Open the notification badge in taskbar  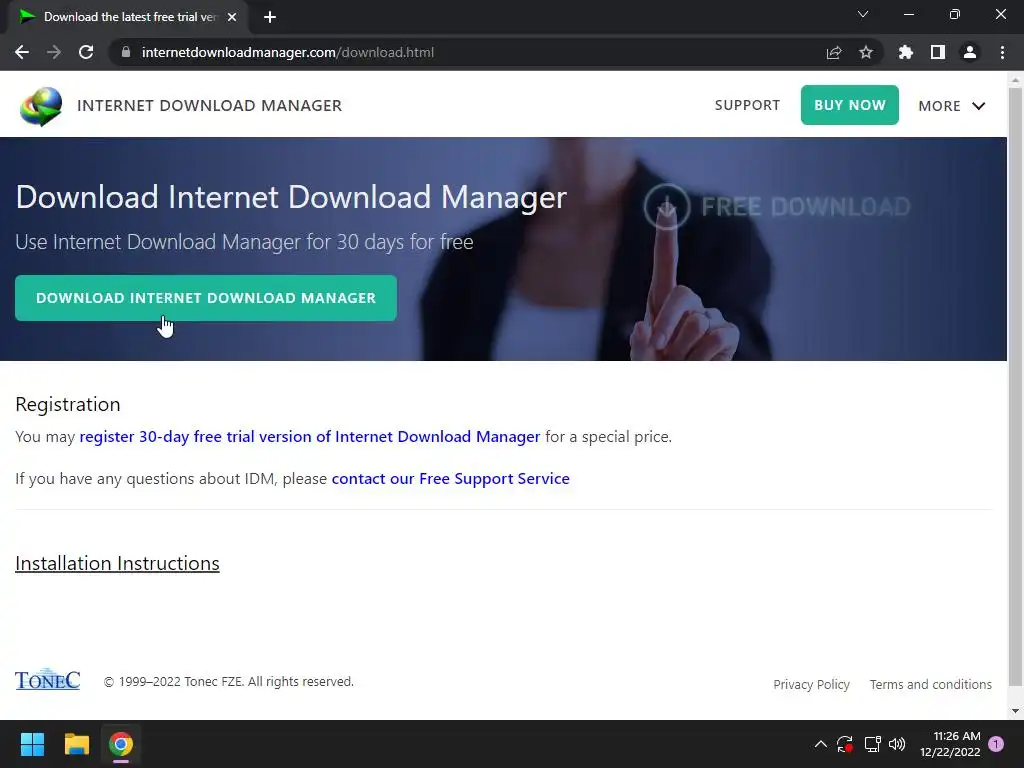pos(996,744)
